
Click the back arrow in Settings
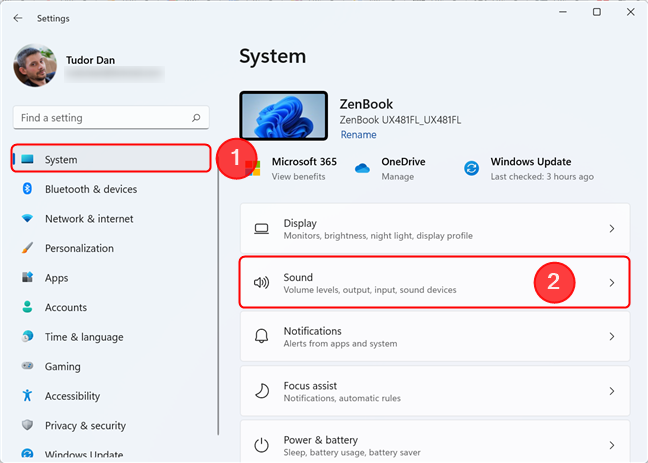pyautogui.click(x=18, y=18)
